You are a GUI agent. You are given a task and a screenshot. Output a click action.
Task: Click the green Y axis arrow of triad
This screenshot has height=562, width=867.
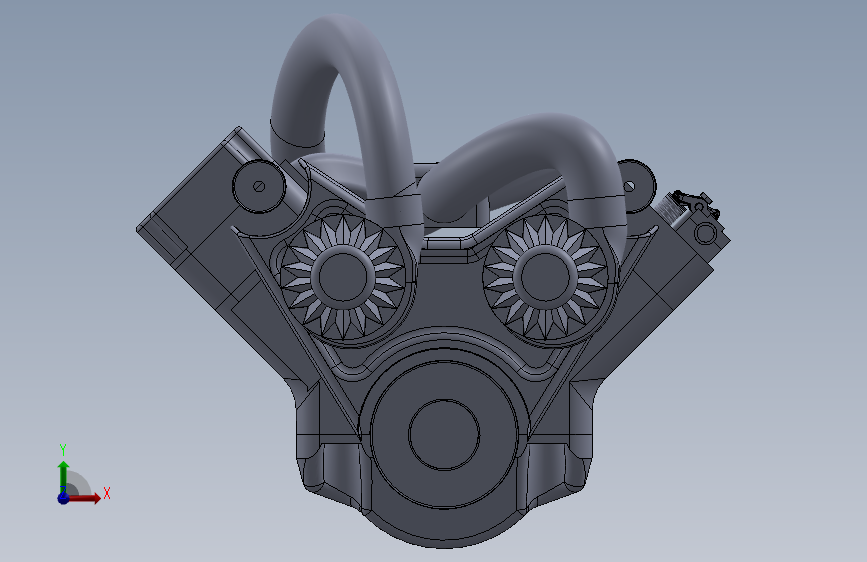(x=64, y=477)
